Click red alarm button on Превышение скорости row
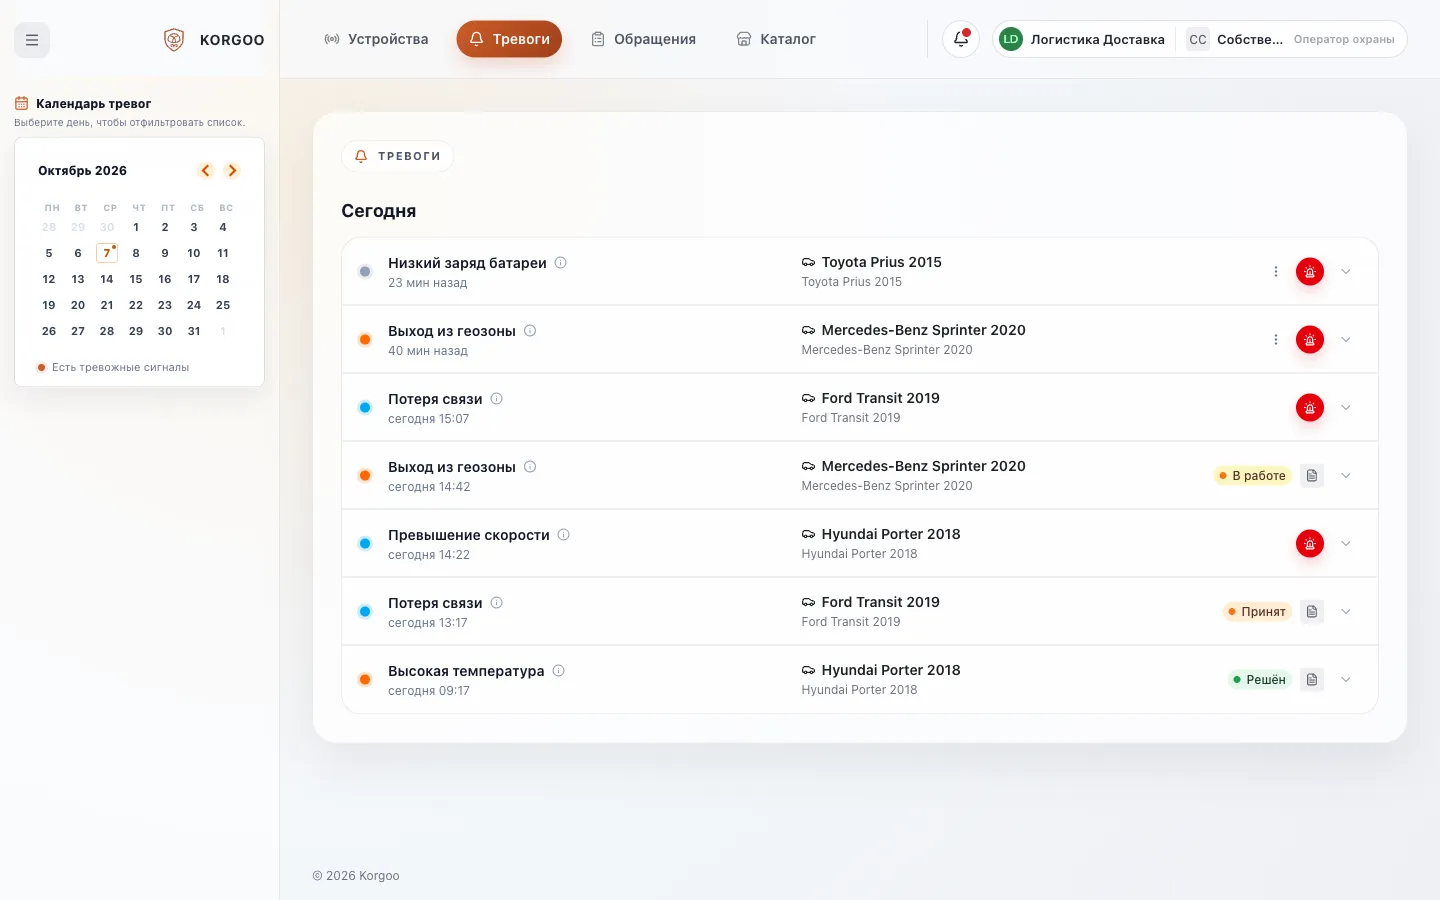This screenshot has height=900, width=1440. (x=1310, y=544)
